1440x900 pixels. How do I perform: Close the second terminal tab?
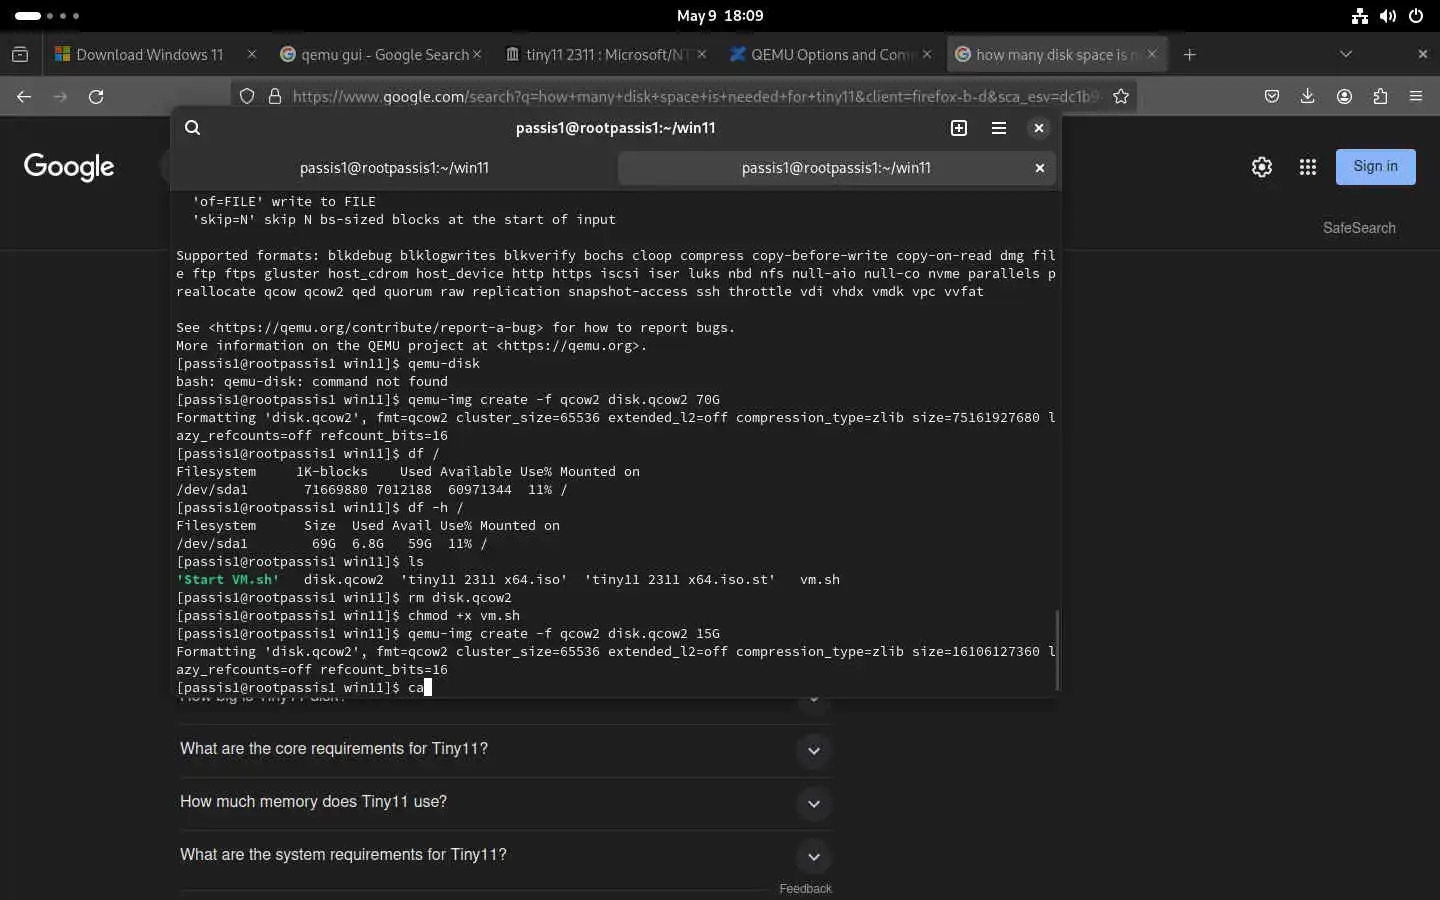point(1040,168)
